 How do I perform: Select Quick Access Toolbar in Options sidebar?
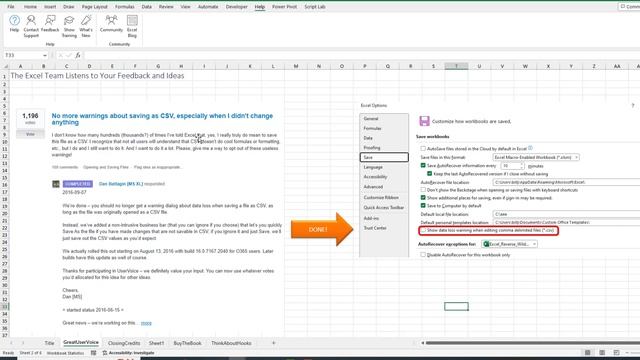click(384, 207)
